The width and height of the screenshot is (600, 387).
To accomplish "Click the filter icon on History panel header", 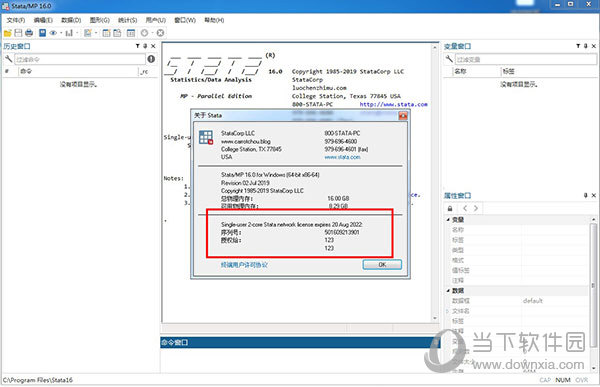I will coord(137,46).
